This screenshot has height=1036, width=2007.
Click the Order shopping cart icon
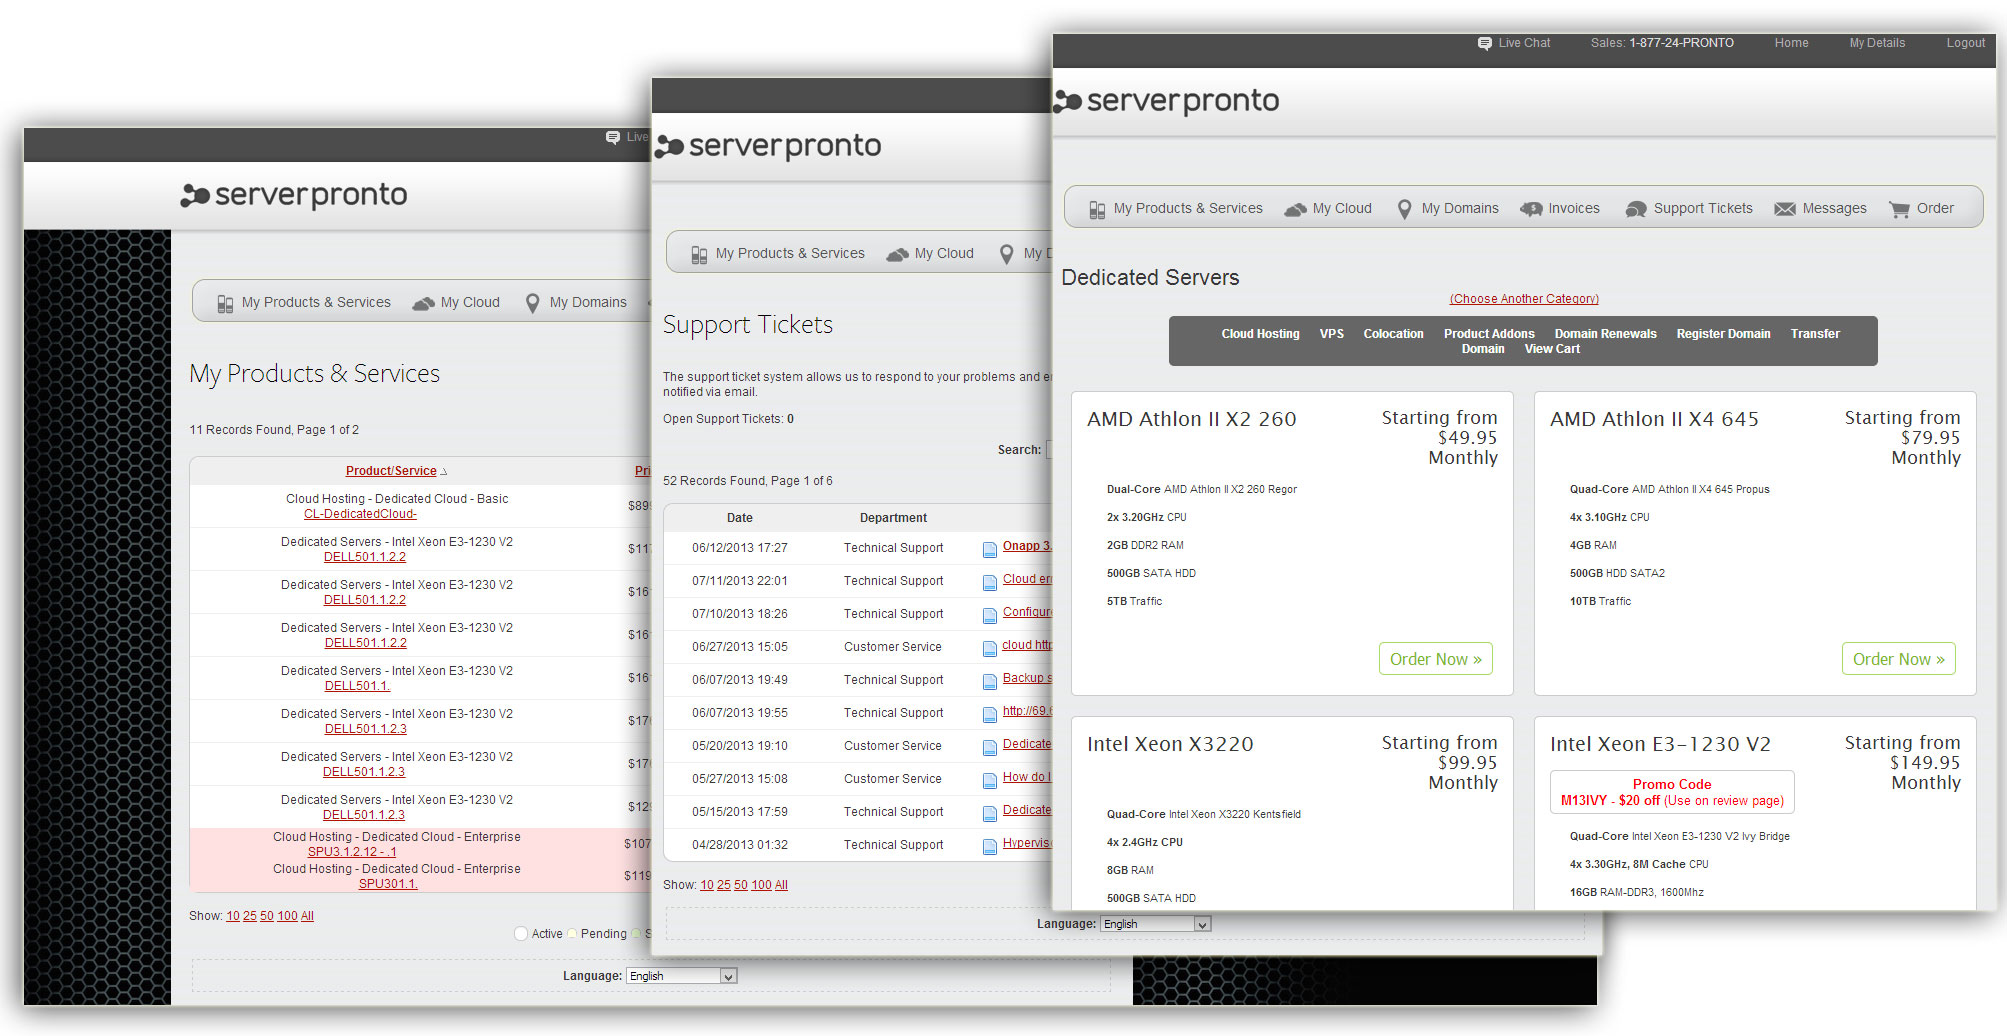[x=1899, y=209]
